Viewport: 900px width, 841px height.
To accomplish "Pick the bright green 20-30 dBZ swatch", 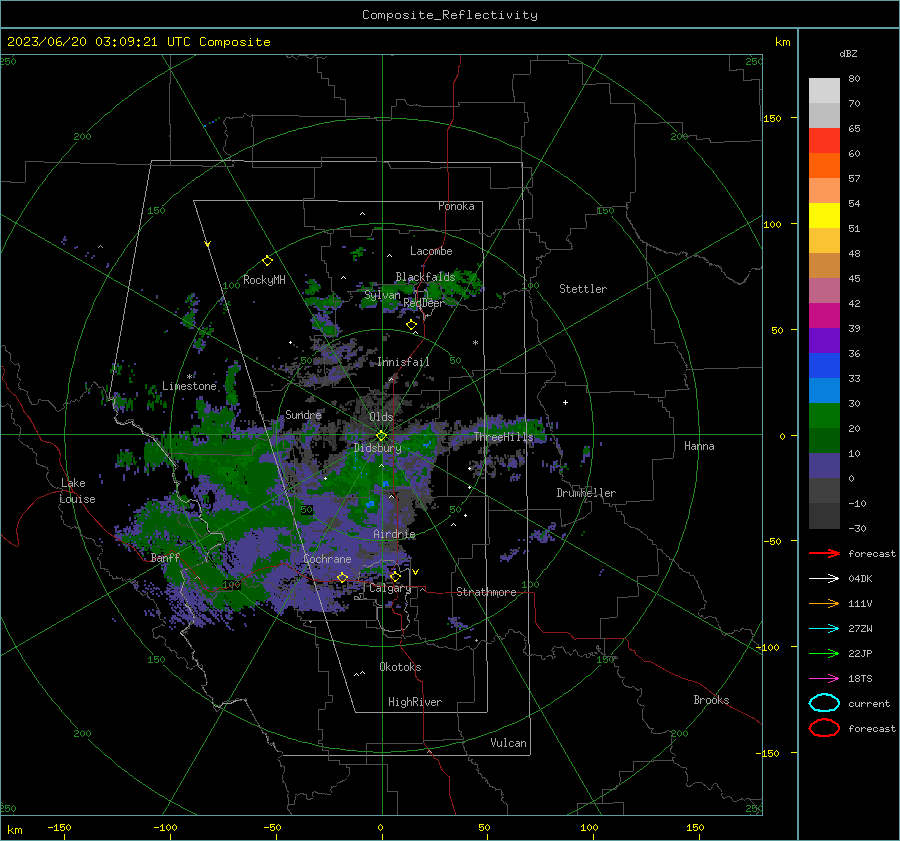I will click(824, 416).
